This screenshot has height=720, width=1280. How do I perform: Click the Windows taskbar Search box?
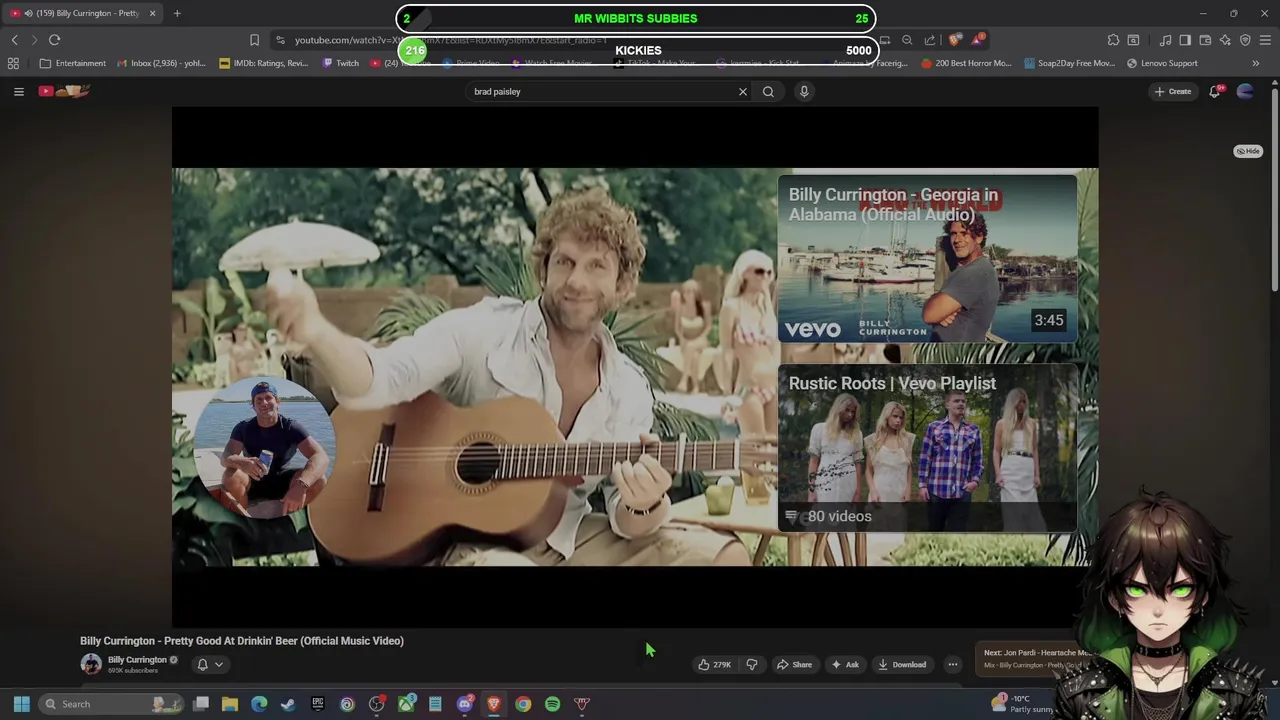[112, 704]
